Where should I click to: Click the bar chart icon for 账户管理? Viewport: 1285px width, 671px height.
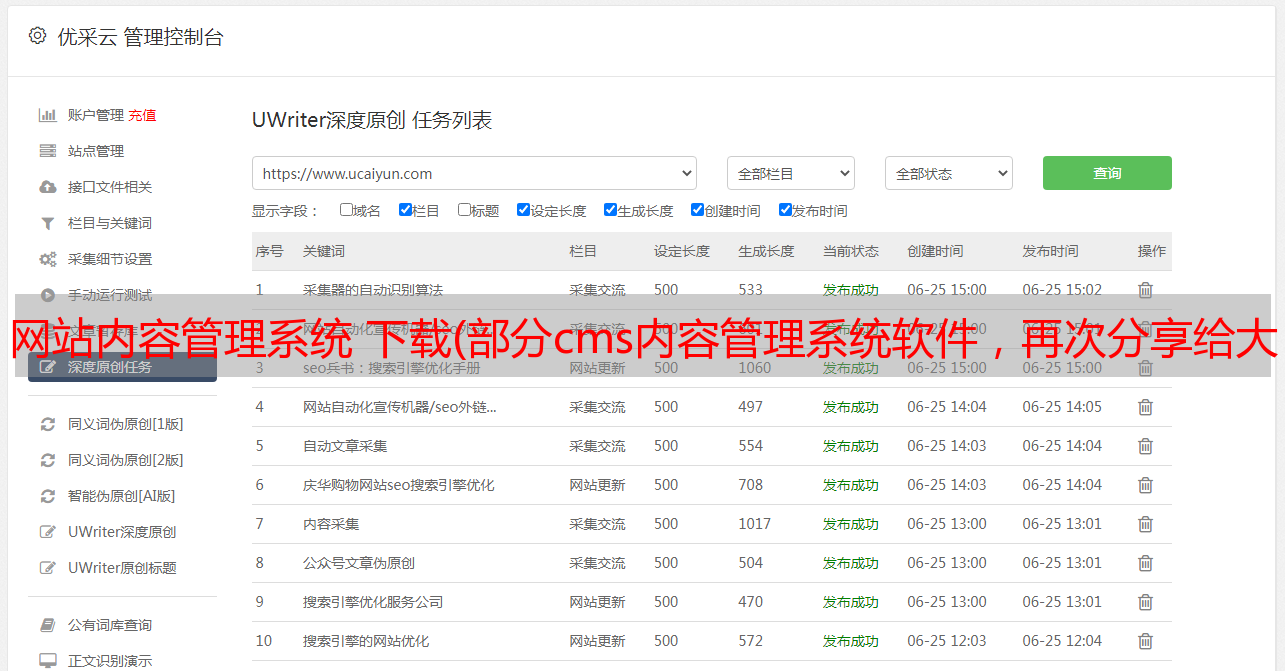47,115
